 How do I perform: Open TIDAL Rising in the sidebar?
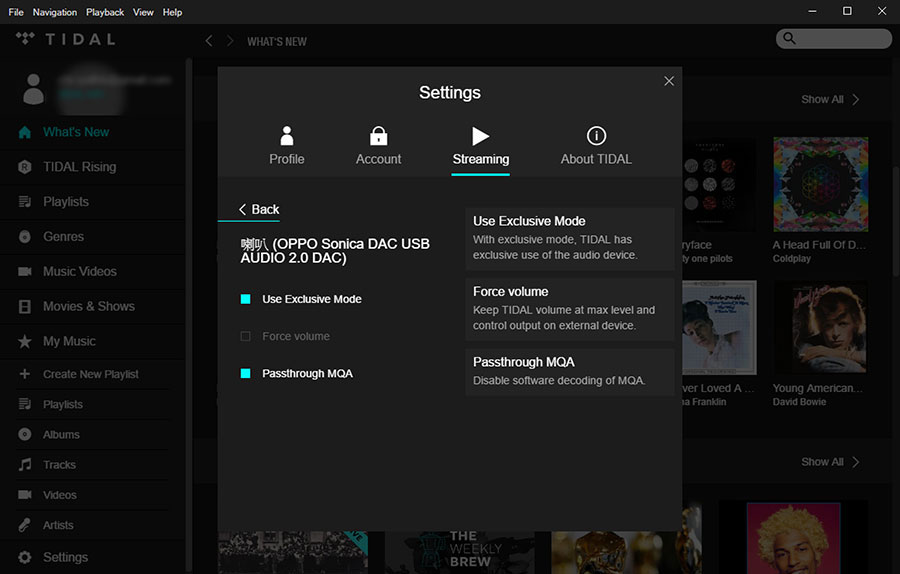80,167
